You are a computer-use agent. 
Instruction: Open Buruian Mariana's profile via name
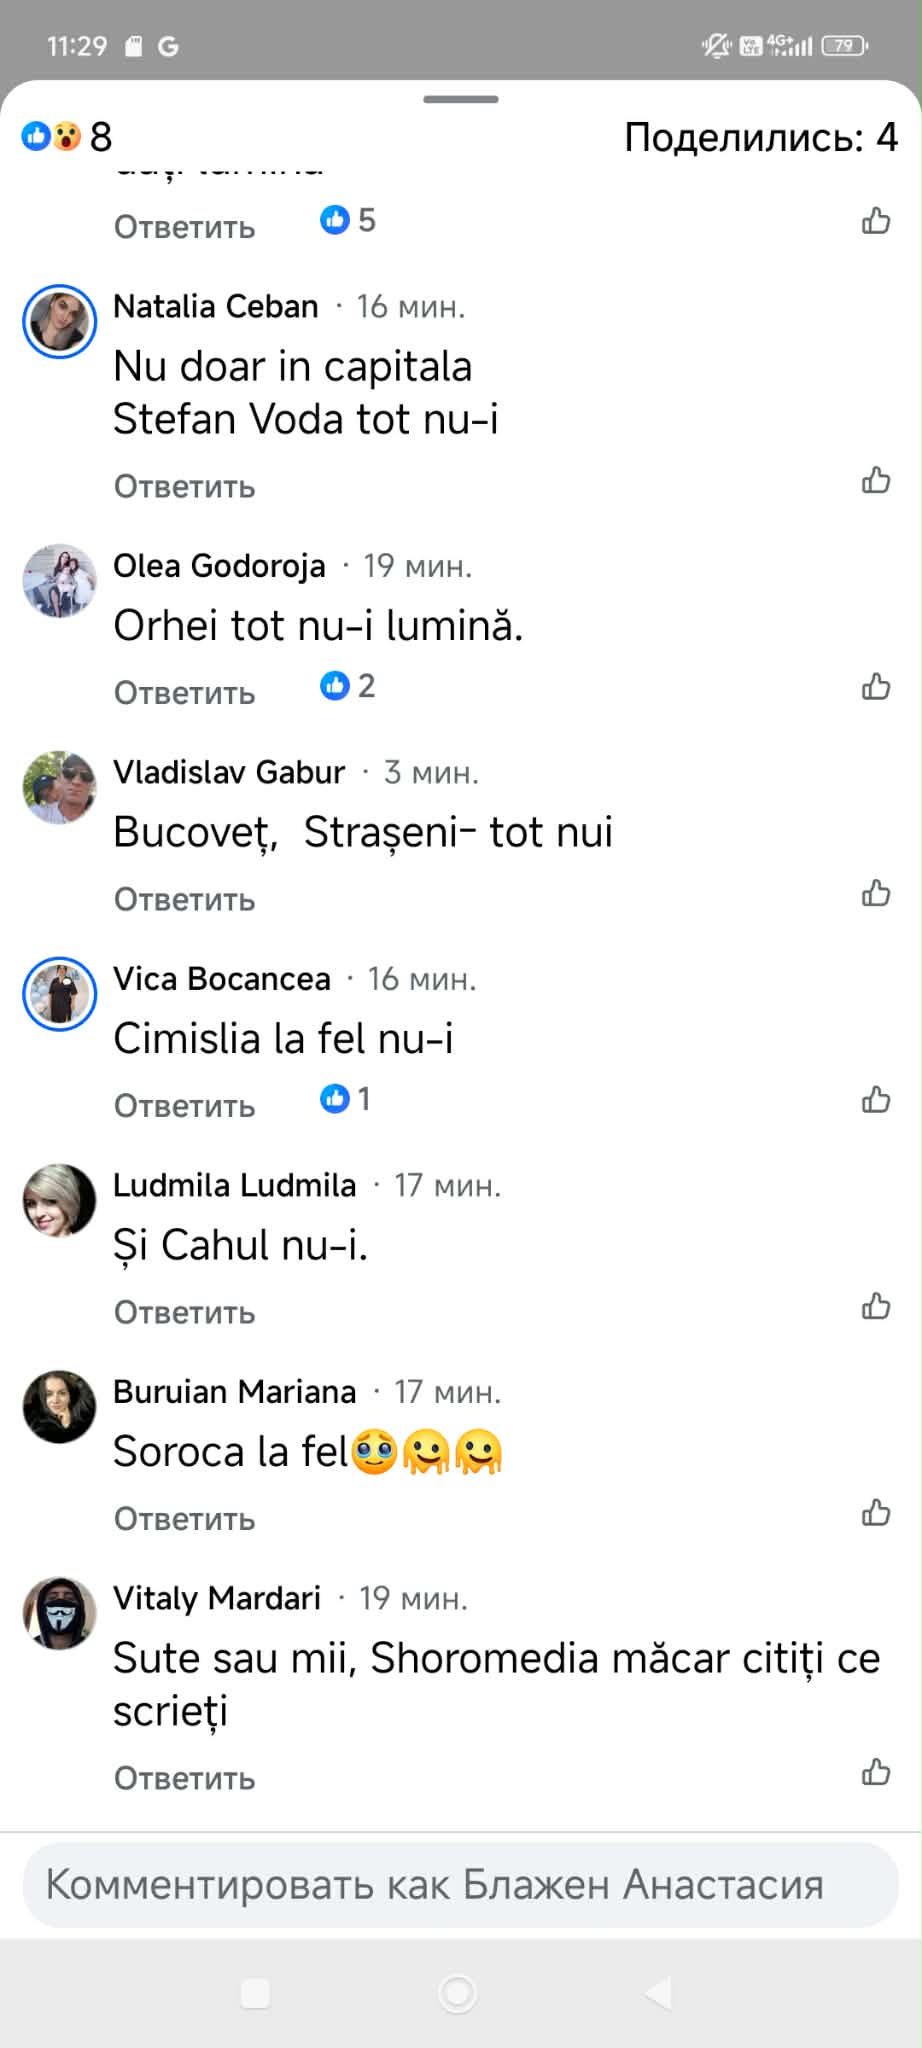(235, 1391)
